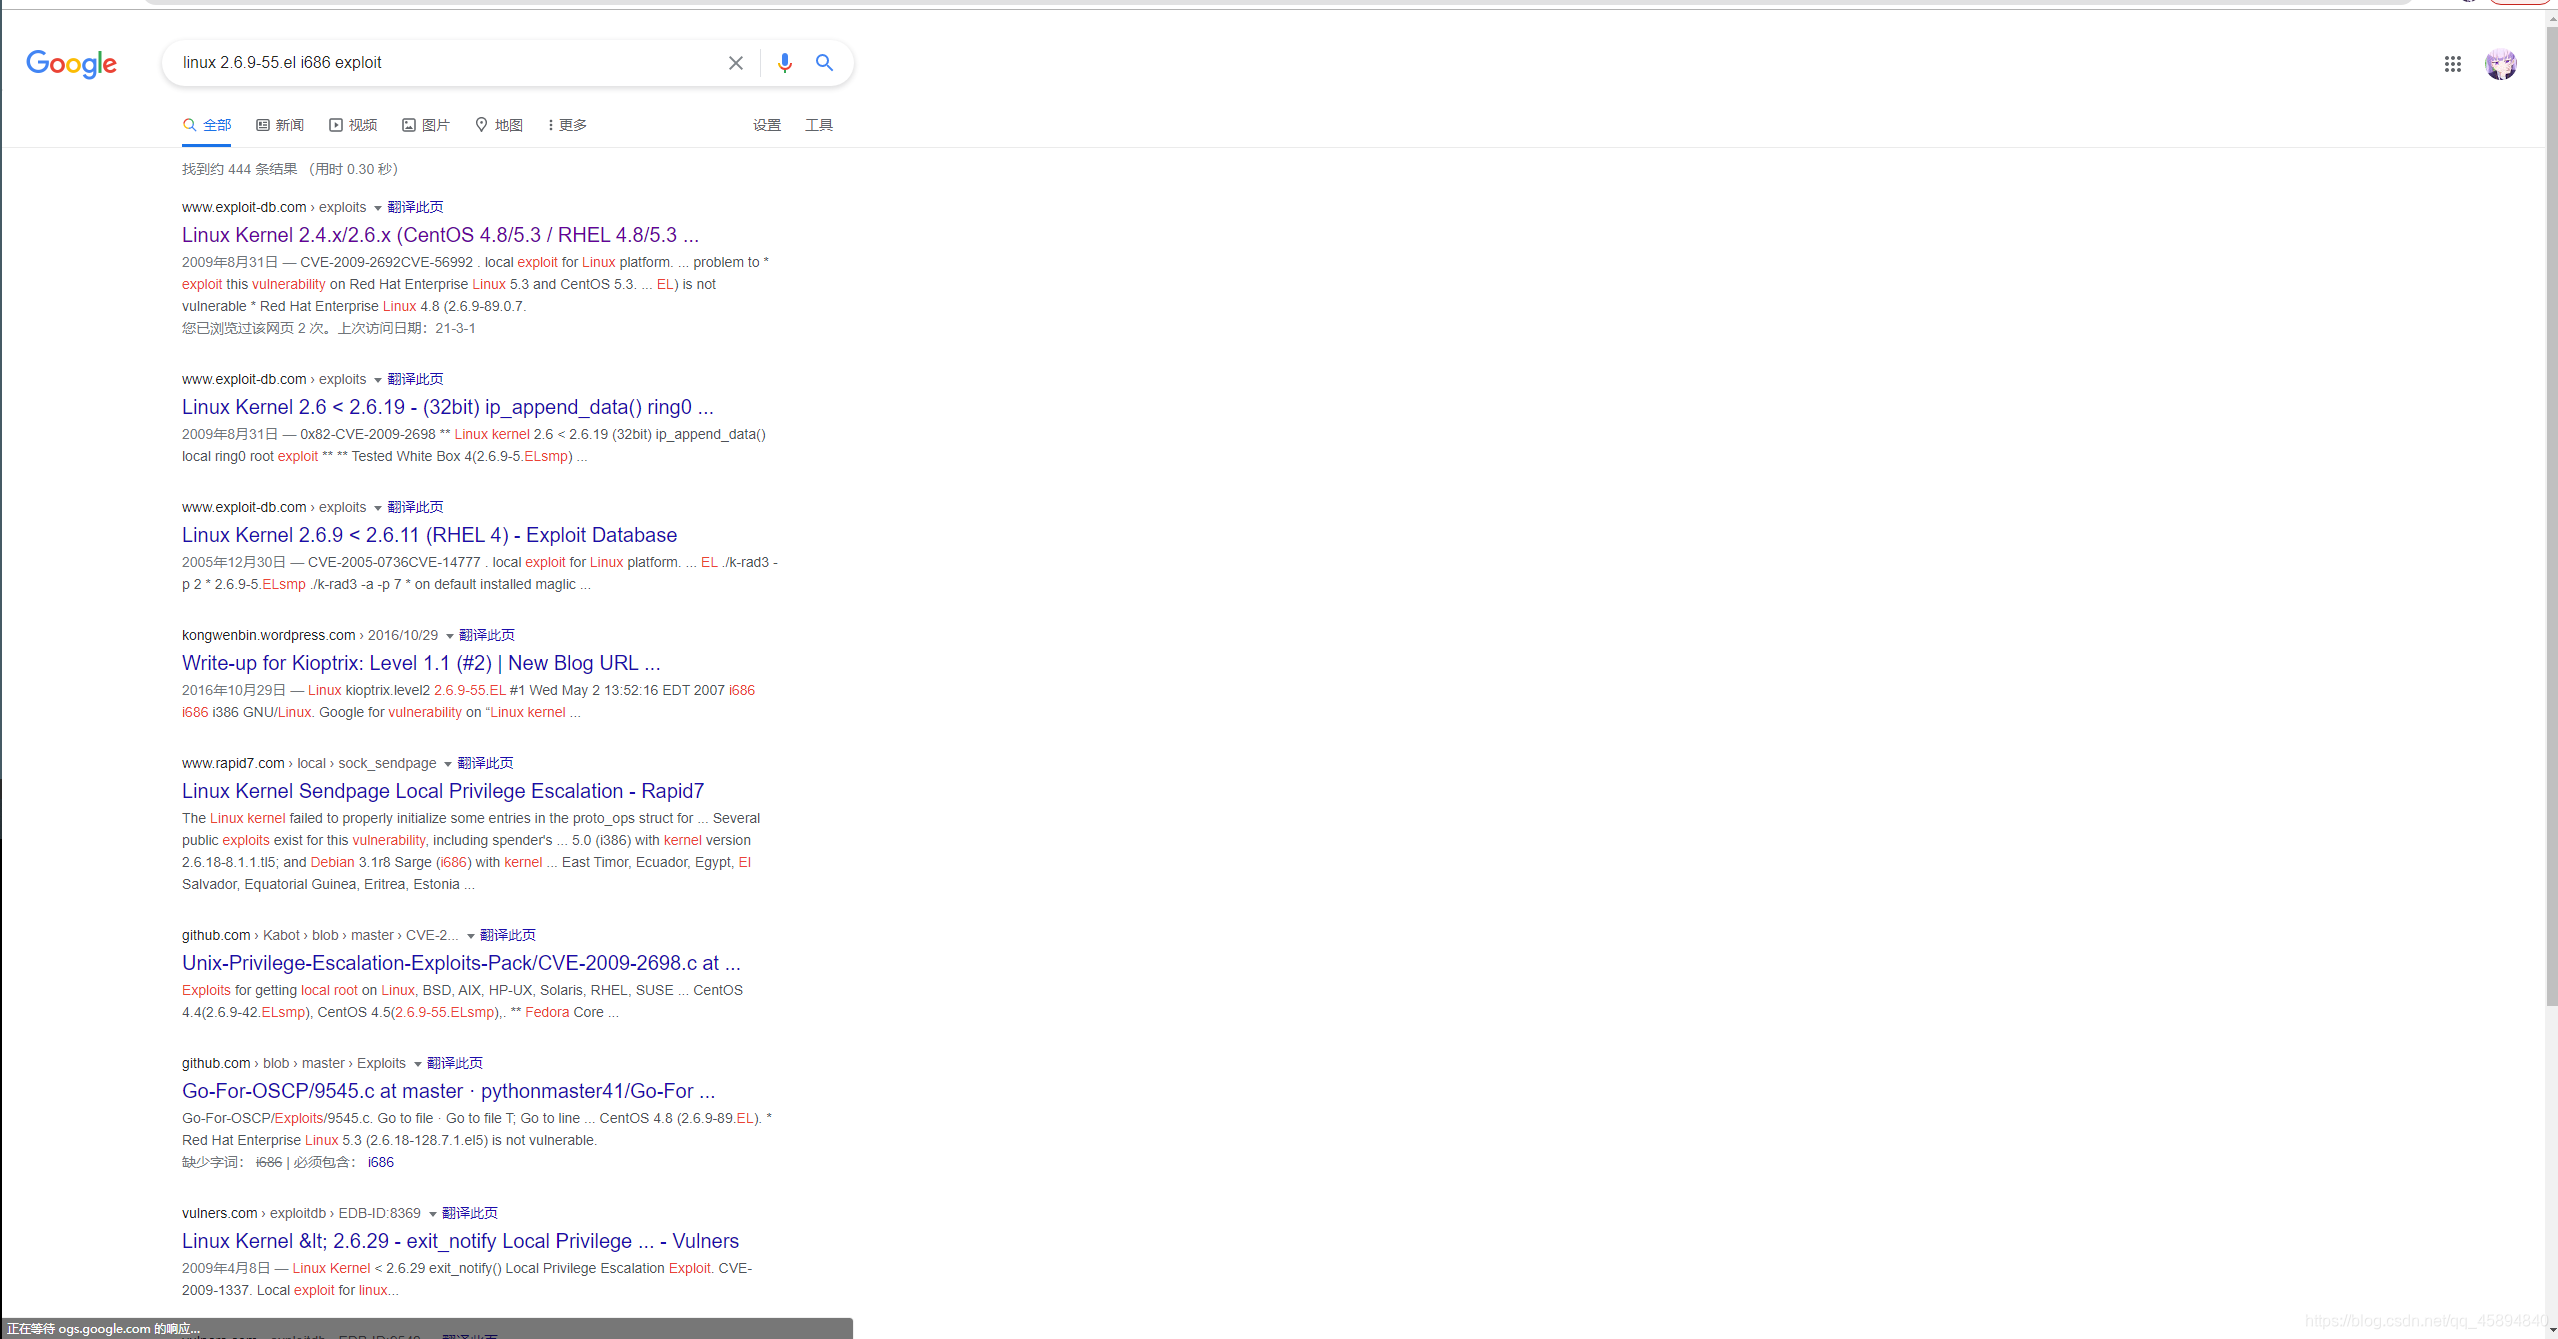Viewport: 2558px width, 1339px height.
Task: Click the magnifying glass search icon
Action: pyautogui.click(x=824, y=62)
